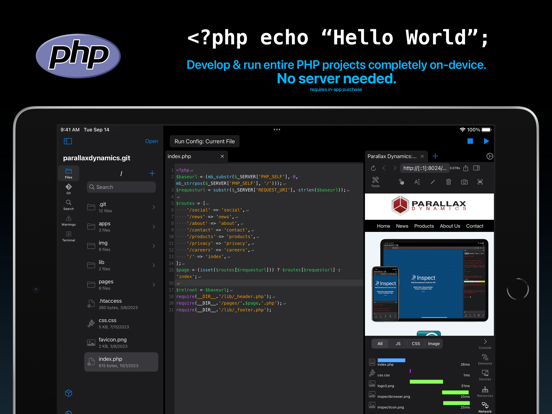Click the blue cube icon in sidebar

(x=69, y=393)
